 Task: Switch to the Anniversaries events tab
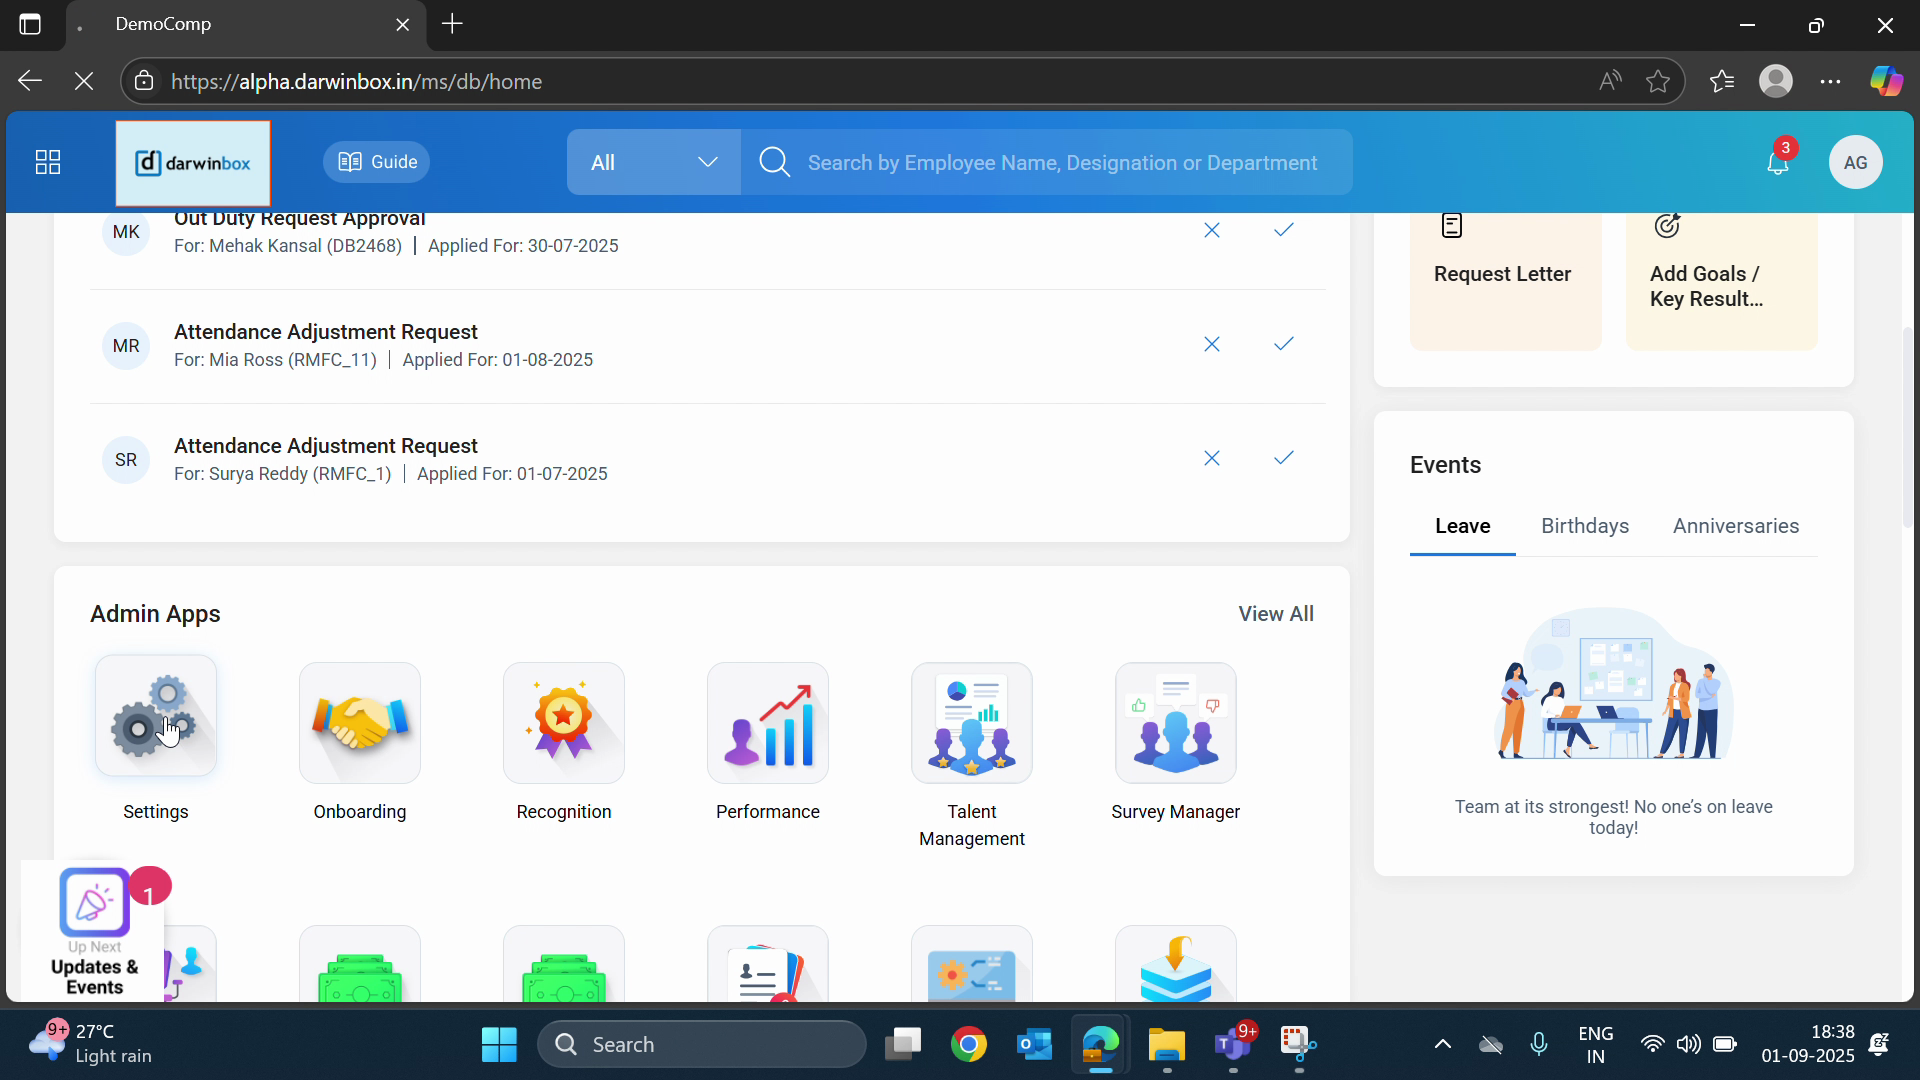(1736, 526)
